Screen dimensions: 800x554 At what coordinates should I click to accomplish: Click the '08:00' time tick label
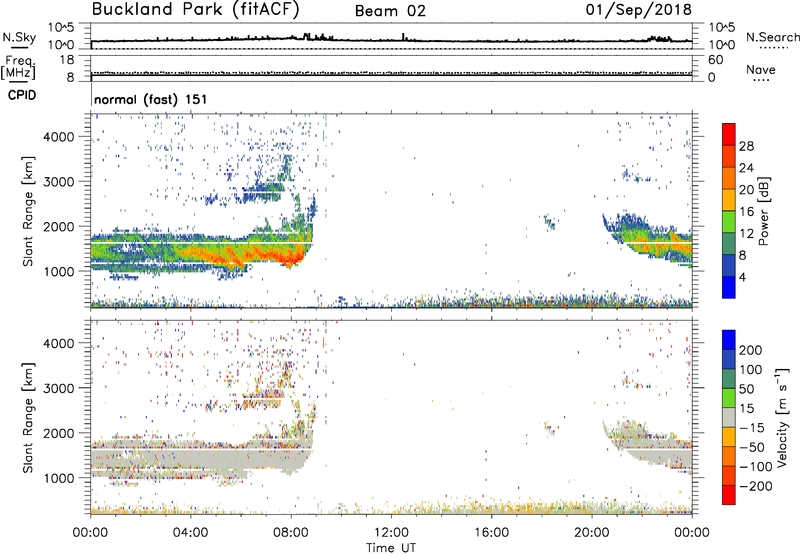291,533
